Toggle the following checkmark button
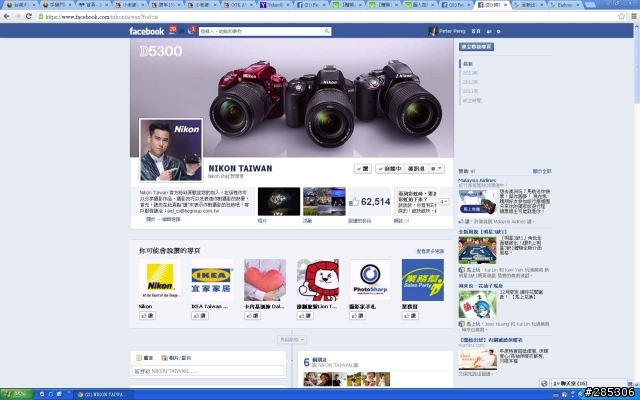 click(390, 169)
